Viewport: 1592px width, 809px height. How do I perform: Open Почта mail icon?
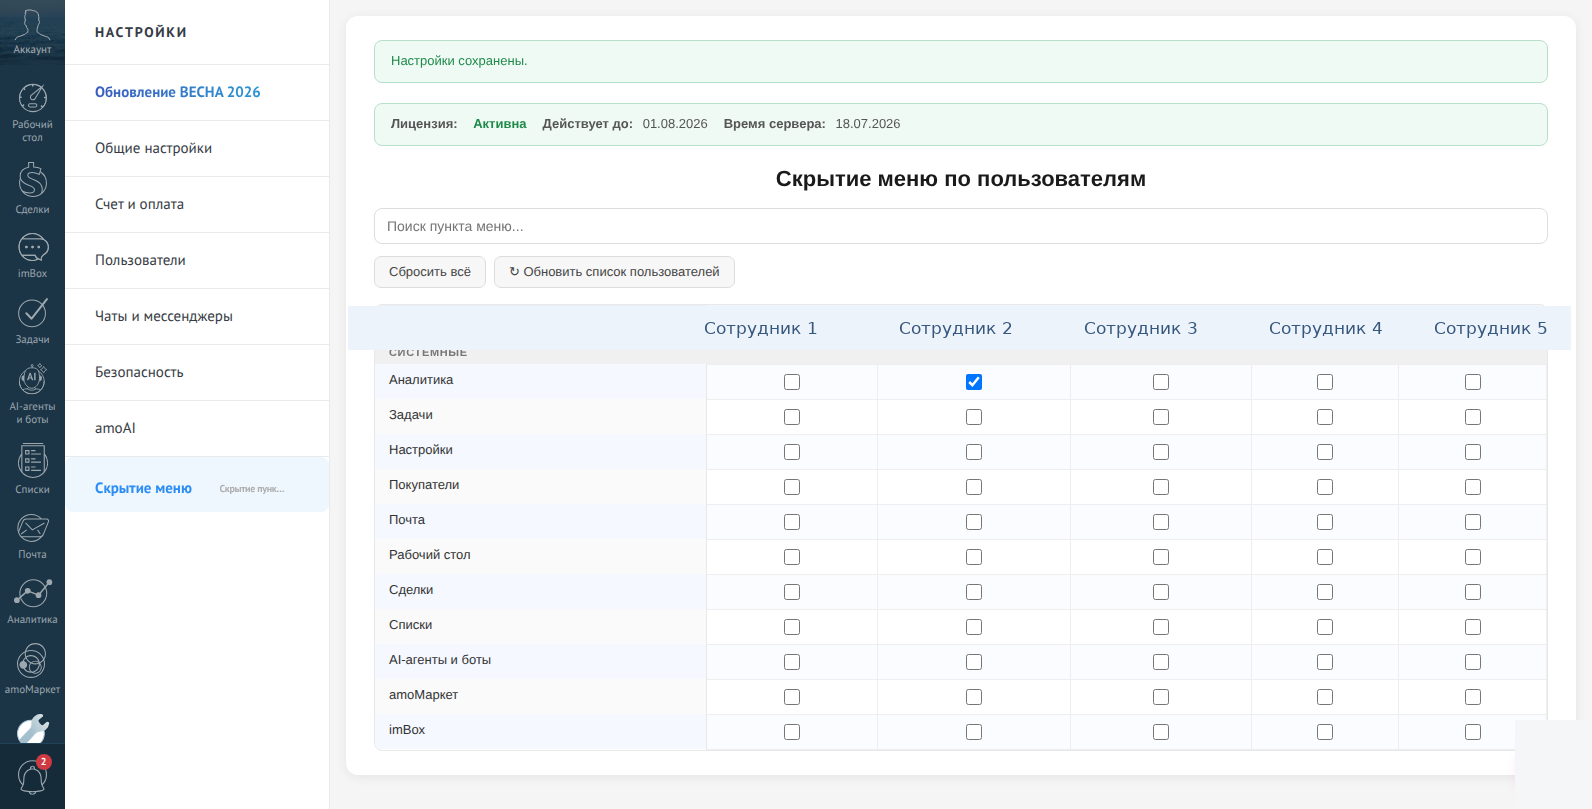[x=32, y=536]
